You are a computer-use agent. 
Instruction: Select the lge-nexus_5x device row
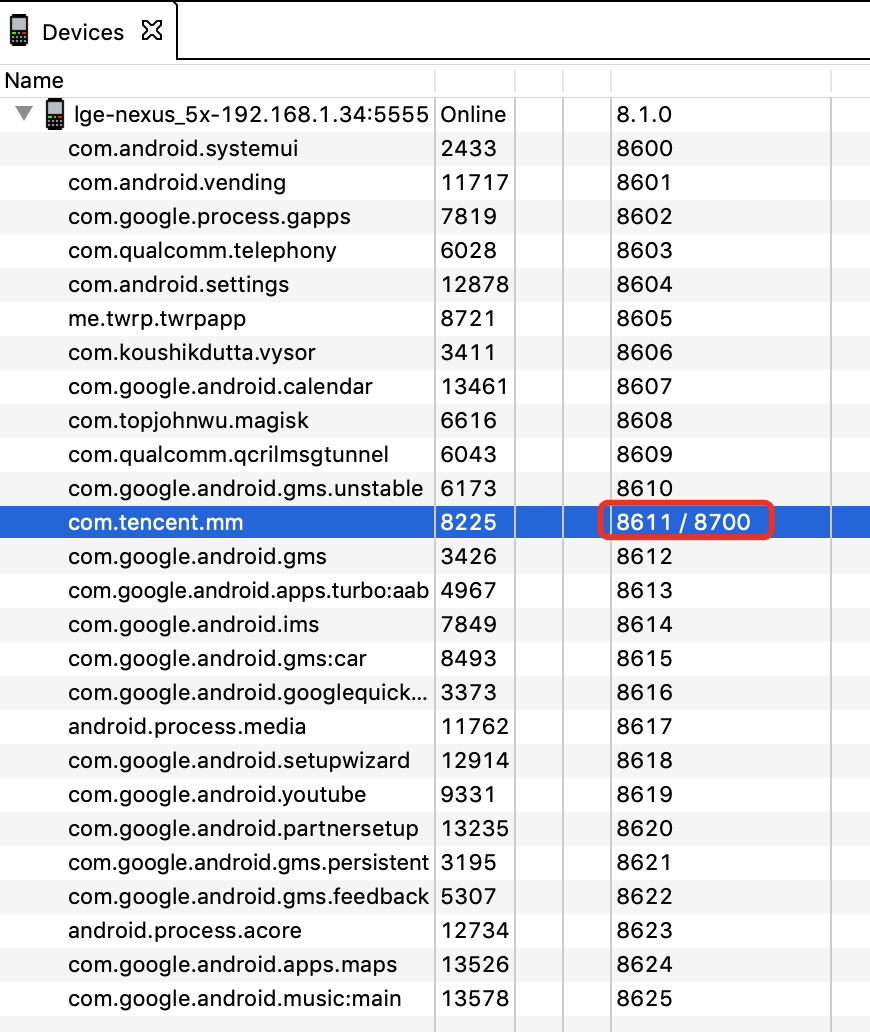click(435, 115)
